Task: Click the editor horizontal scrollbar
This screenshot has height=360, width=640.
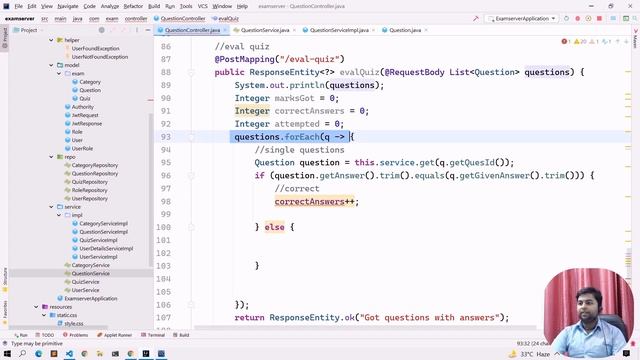Action: pyautogui.click(x=365, y=327)
